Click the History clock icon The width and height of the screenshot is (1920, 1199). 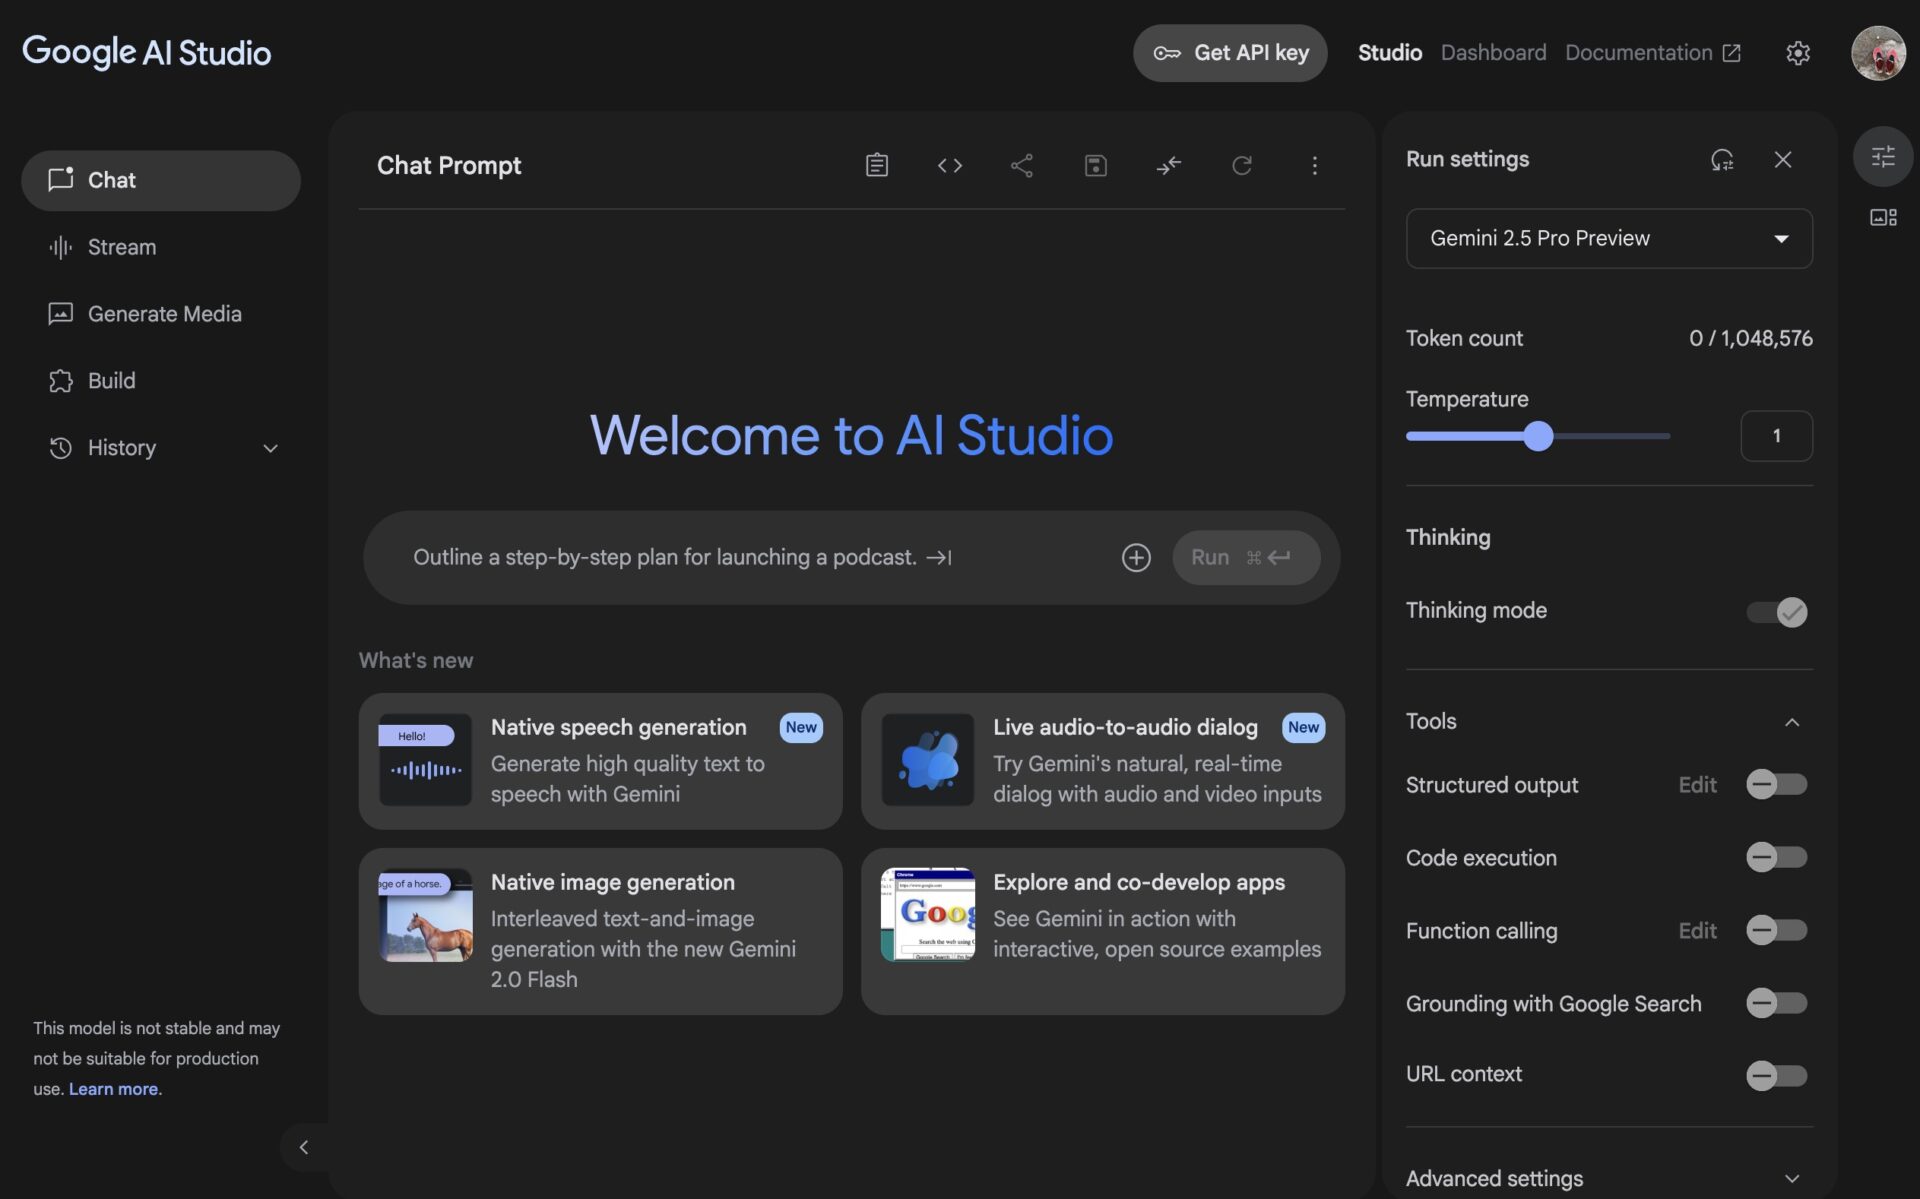60,448
